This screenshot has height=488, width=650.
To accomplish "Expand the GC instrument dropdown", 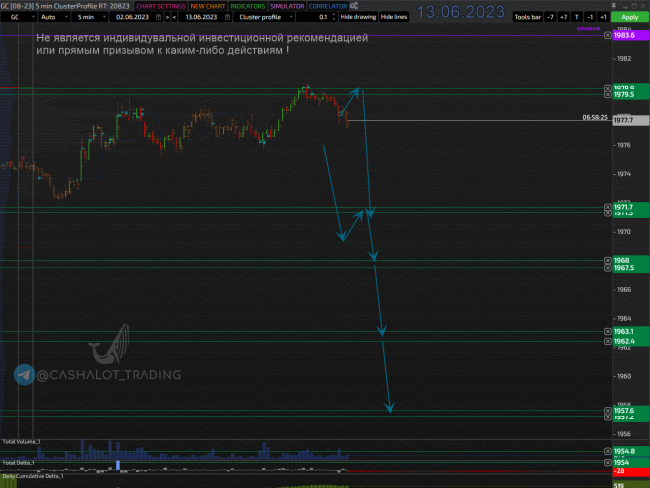I will coord(19,17).
